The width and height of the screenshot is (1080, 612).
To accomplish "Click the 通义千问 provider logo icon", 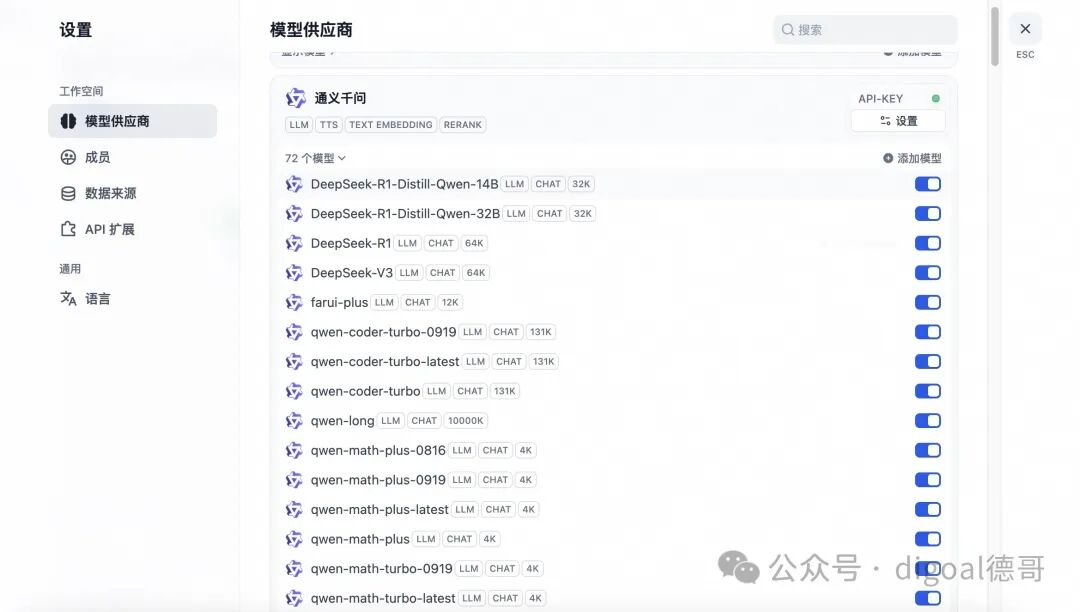I will (x=295, y=98).
